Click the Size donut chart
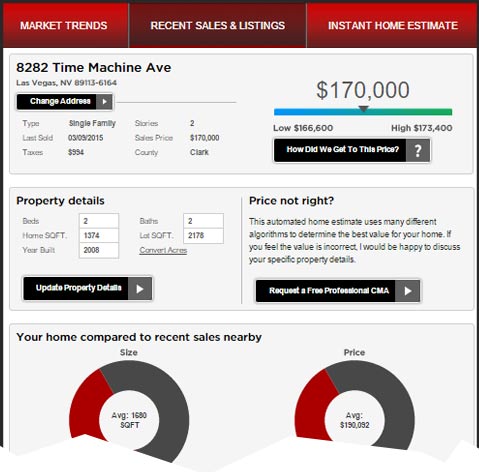Viewport: 479px width, 472px height. [129, 411]
